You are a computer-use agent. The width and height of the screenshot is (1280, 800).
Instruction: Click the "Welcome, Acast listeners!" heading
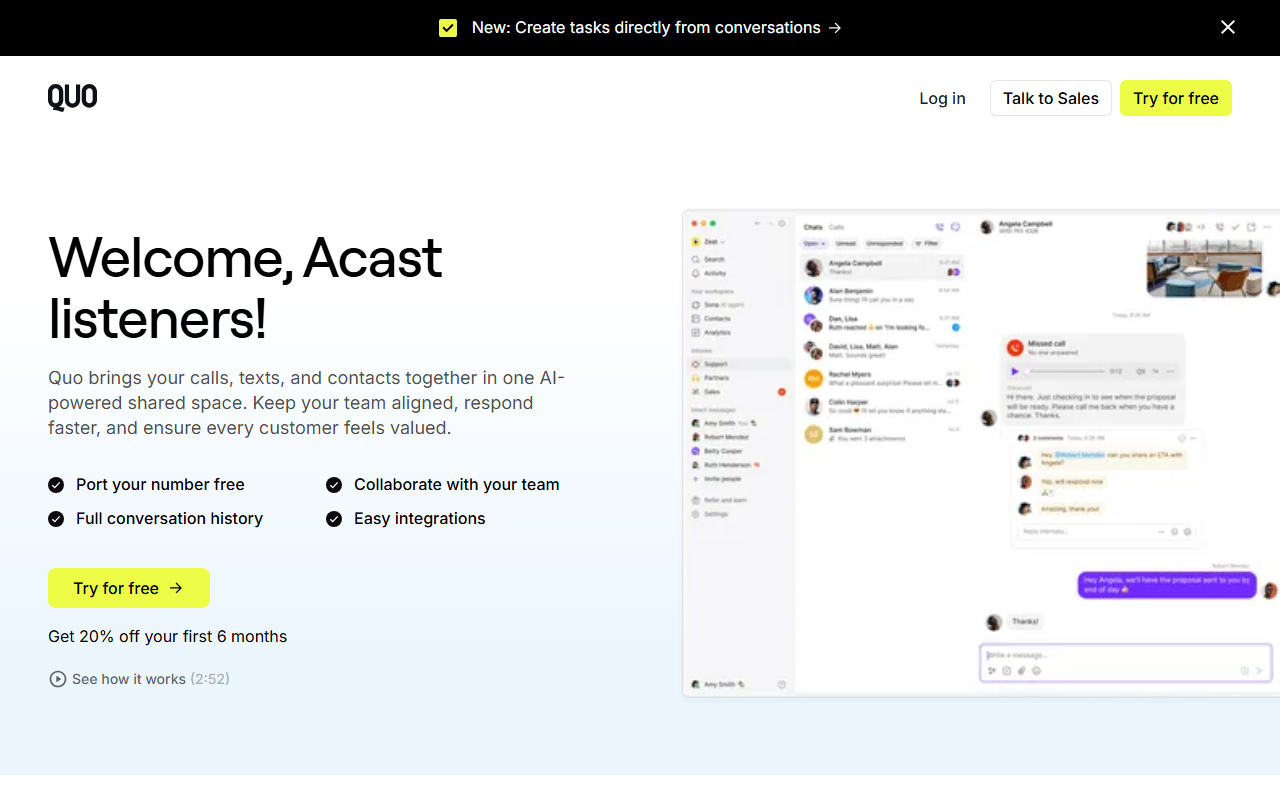click(245, 288)
